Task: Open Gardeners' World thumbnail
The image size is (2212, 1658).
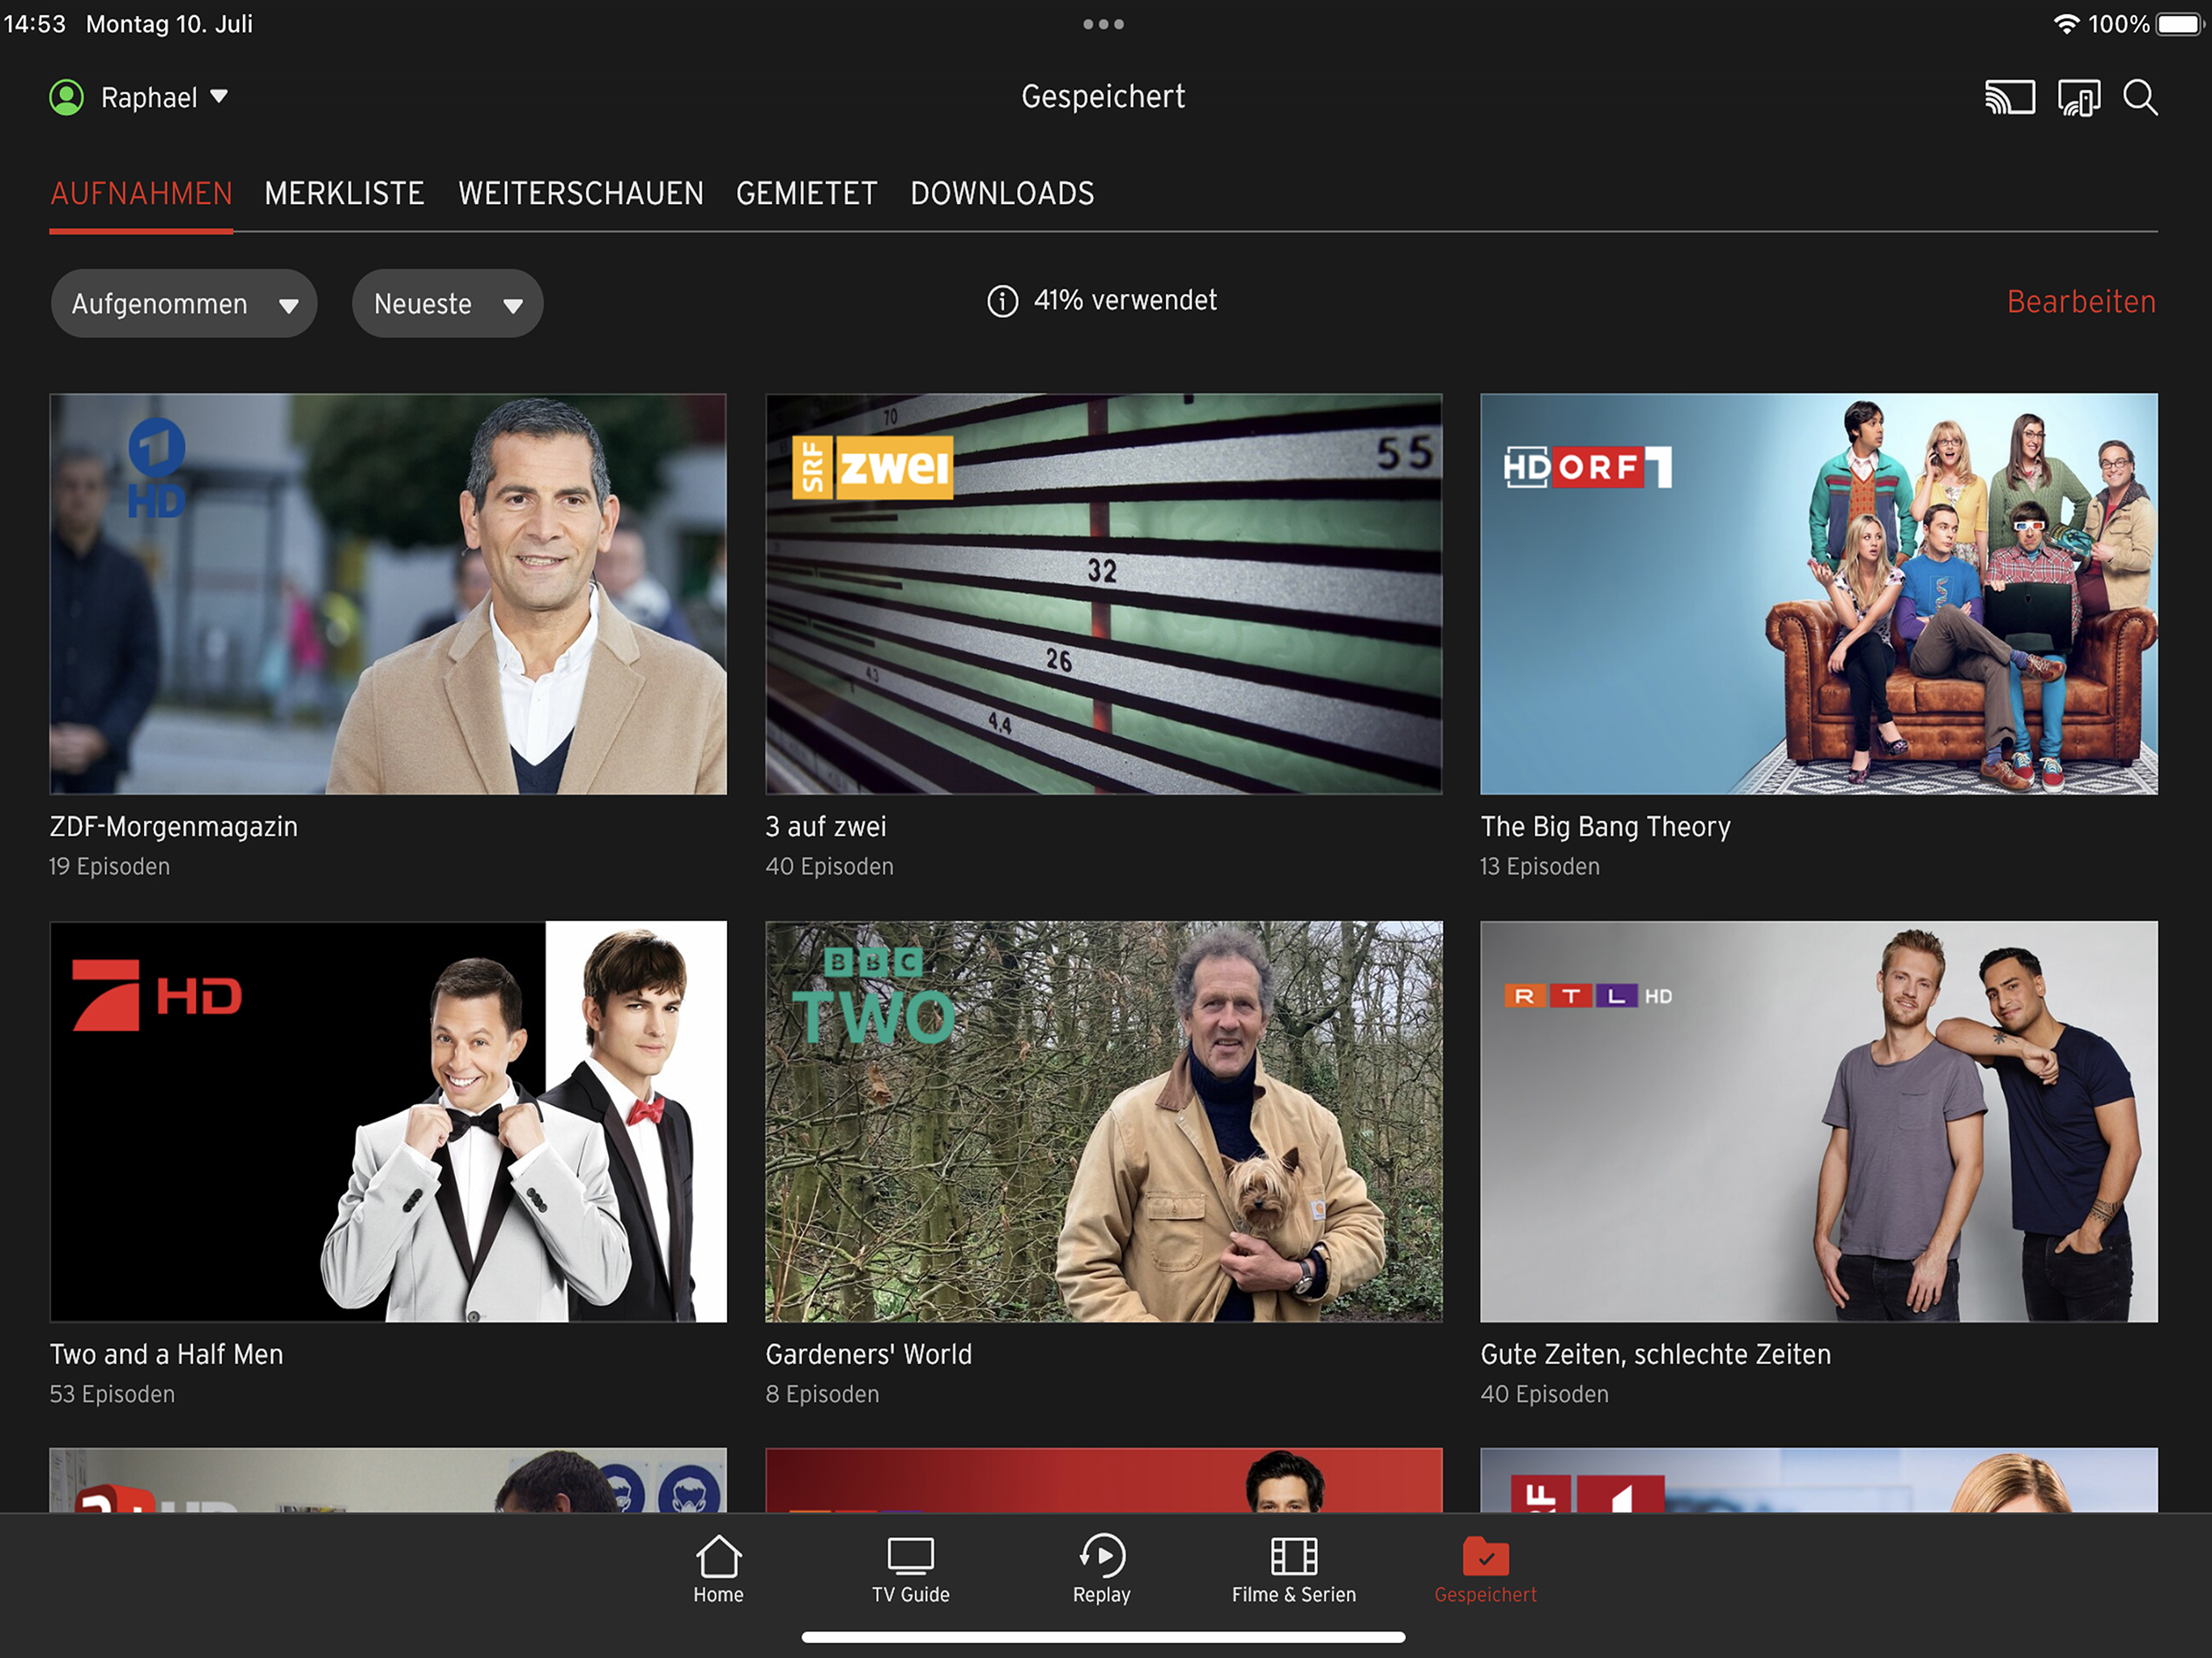Action: coord(1103,1121)
